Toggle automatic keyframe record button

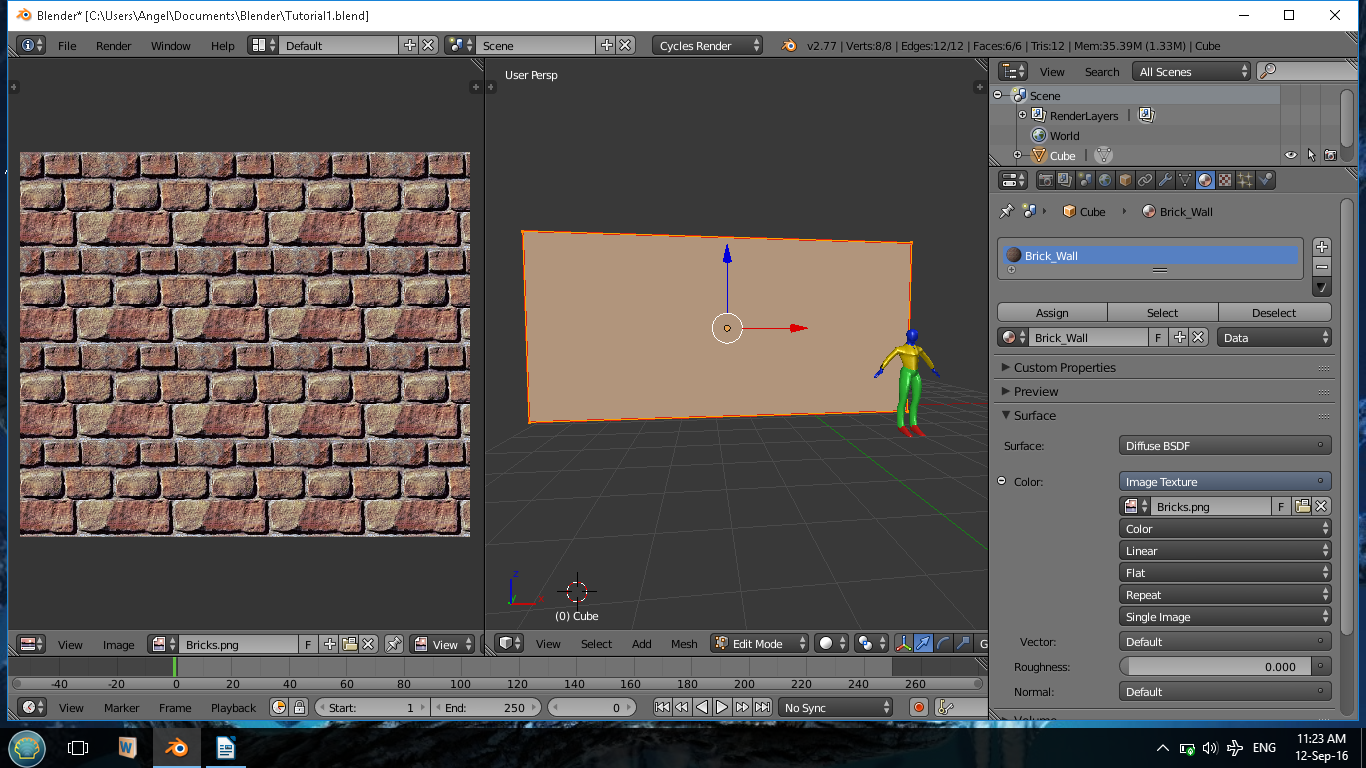919,707
